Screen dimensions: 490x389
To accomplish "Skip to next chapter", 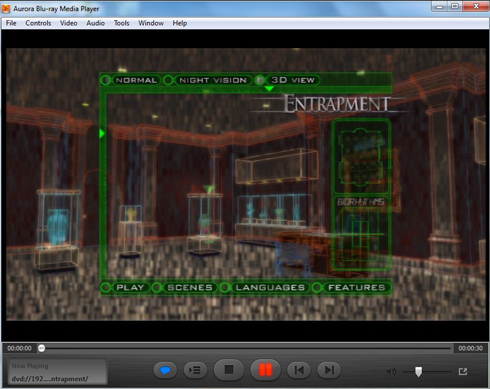I will coord(329,370).
